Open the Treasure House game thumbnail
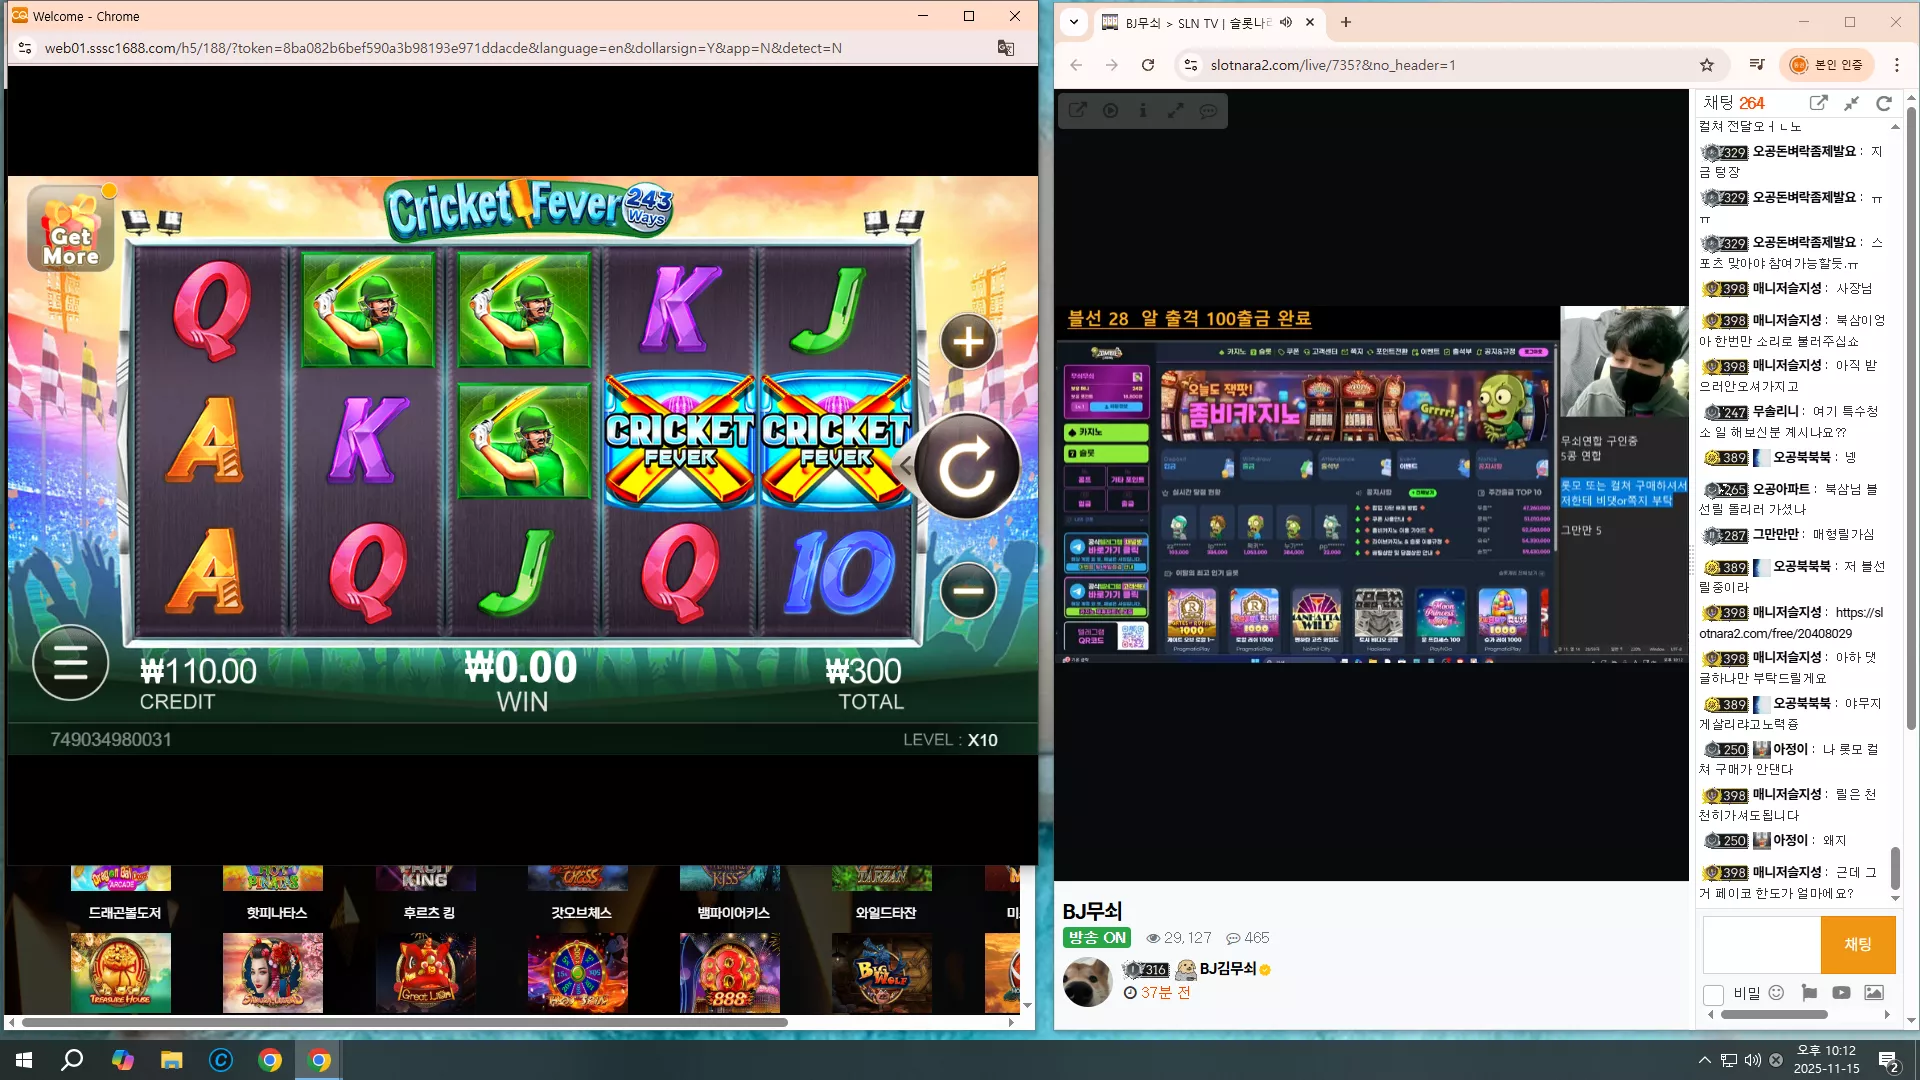The height and width of the screenshot is (1080, 1920). 121,972
